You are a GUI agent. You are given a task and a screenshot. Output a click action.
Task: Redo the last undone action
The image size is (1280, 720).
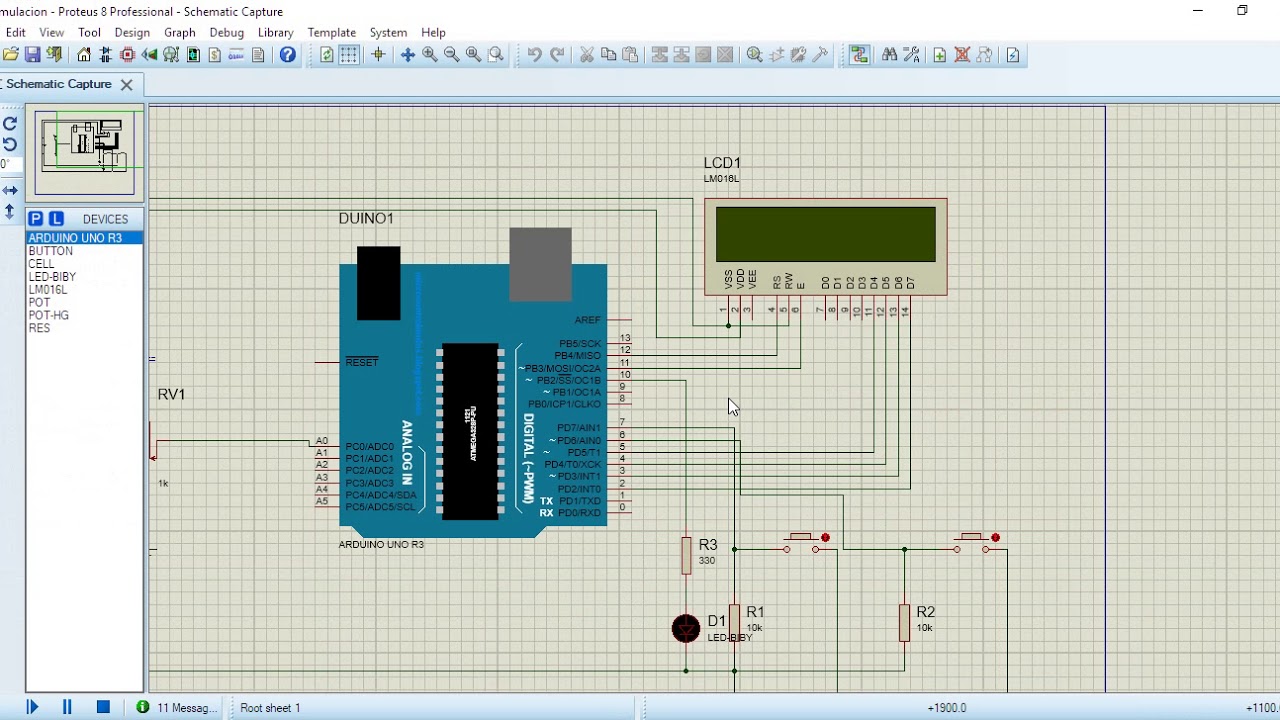tap(557, 55)
